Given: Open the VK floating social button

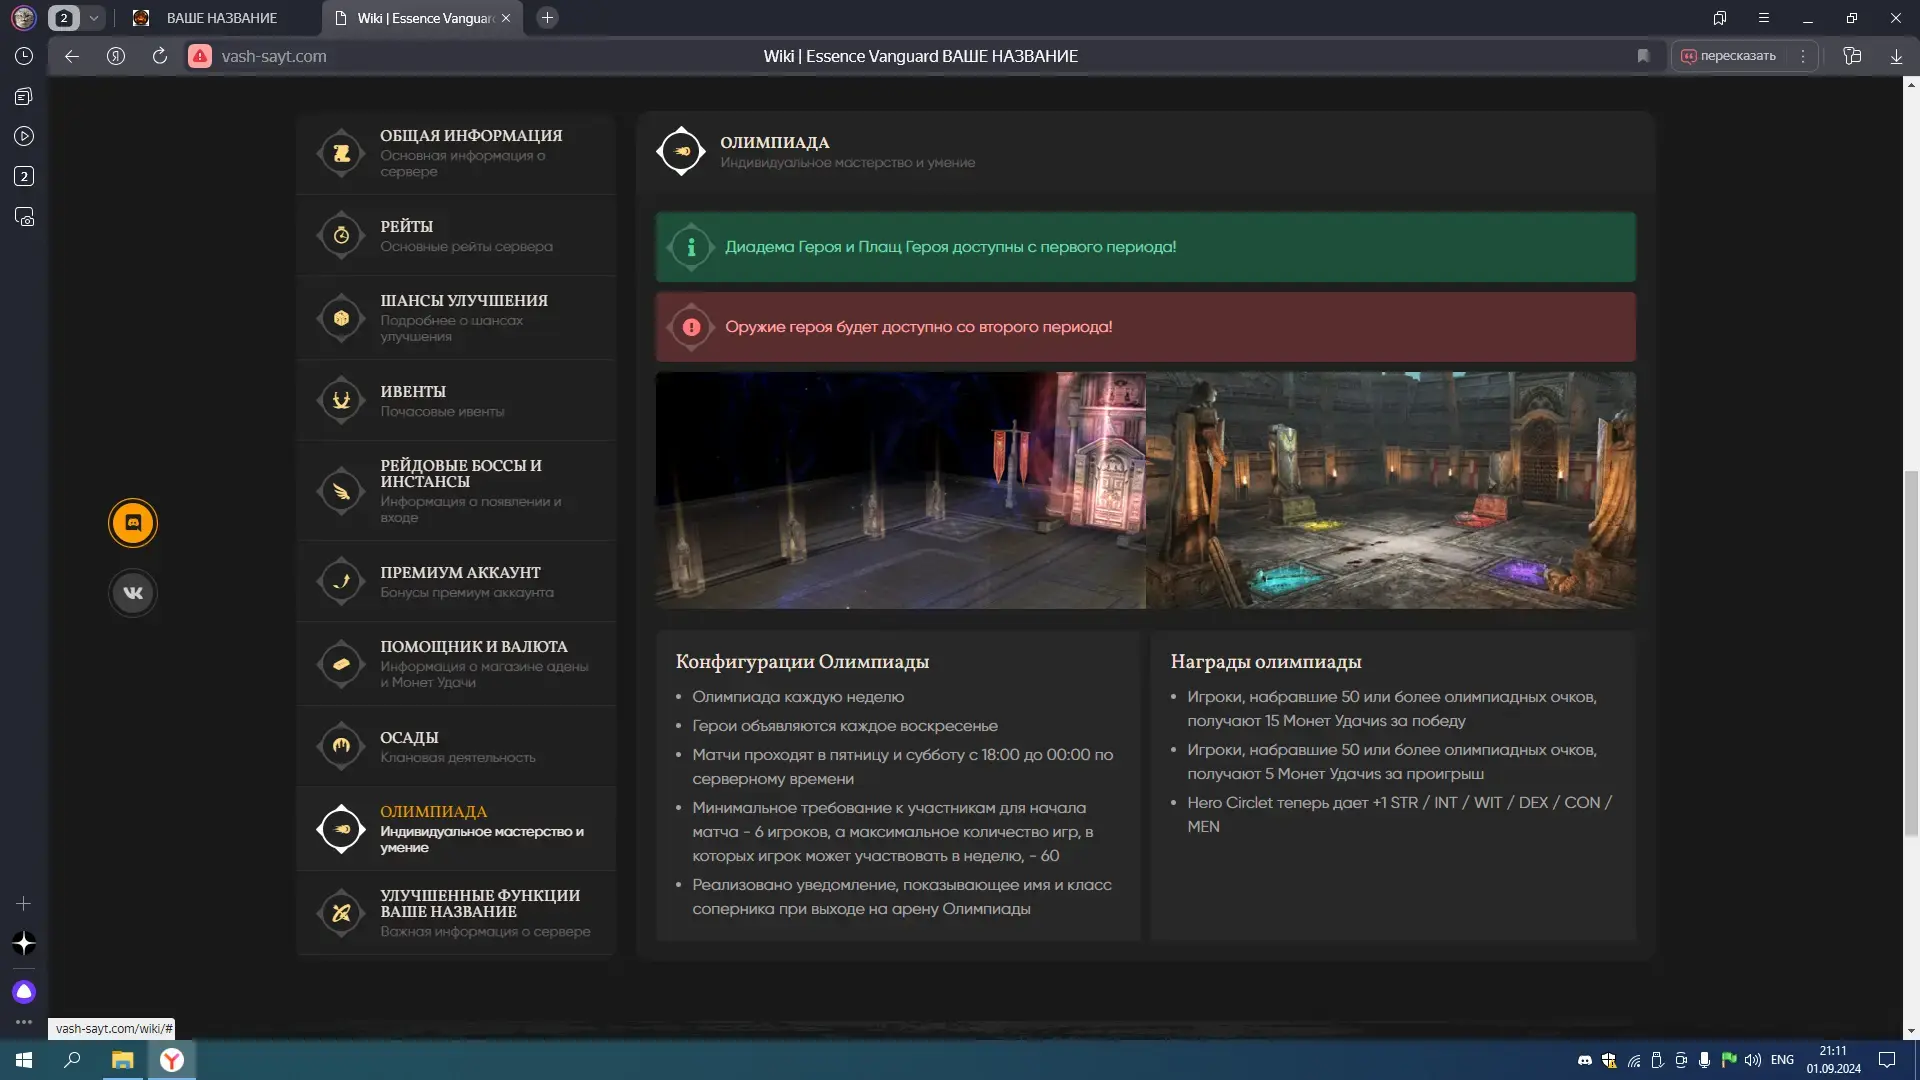Looking at the screenshot, I should pyautogui.click(x=133, y=593).
